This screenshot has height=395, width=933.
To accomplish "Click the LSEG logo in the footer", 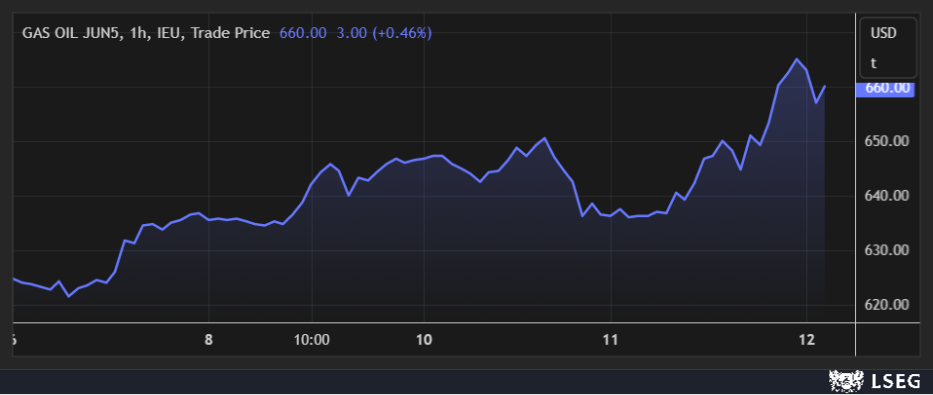I will [875, 381].
